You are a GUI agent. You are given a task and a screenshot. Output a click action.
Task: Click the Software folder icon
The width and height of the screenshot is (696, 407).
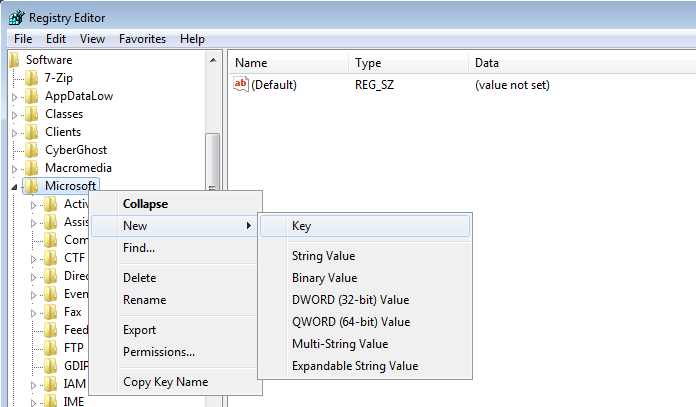(14, 60)
